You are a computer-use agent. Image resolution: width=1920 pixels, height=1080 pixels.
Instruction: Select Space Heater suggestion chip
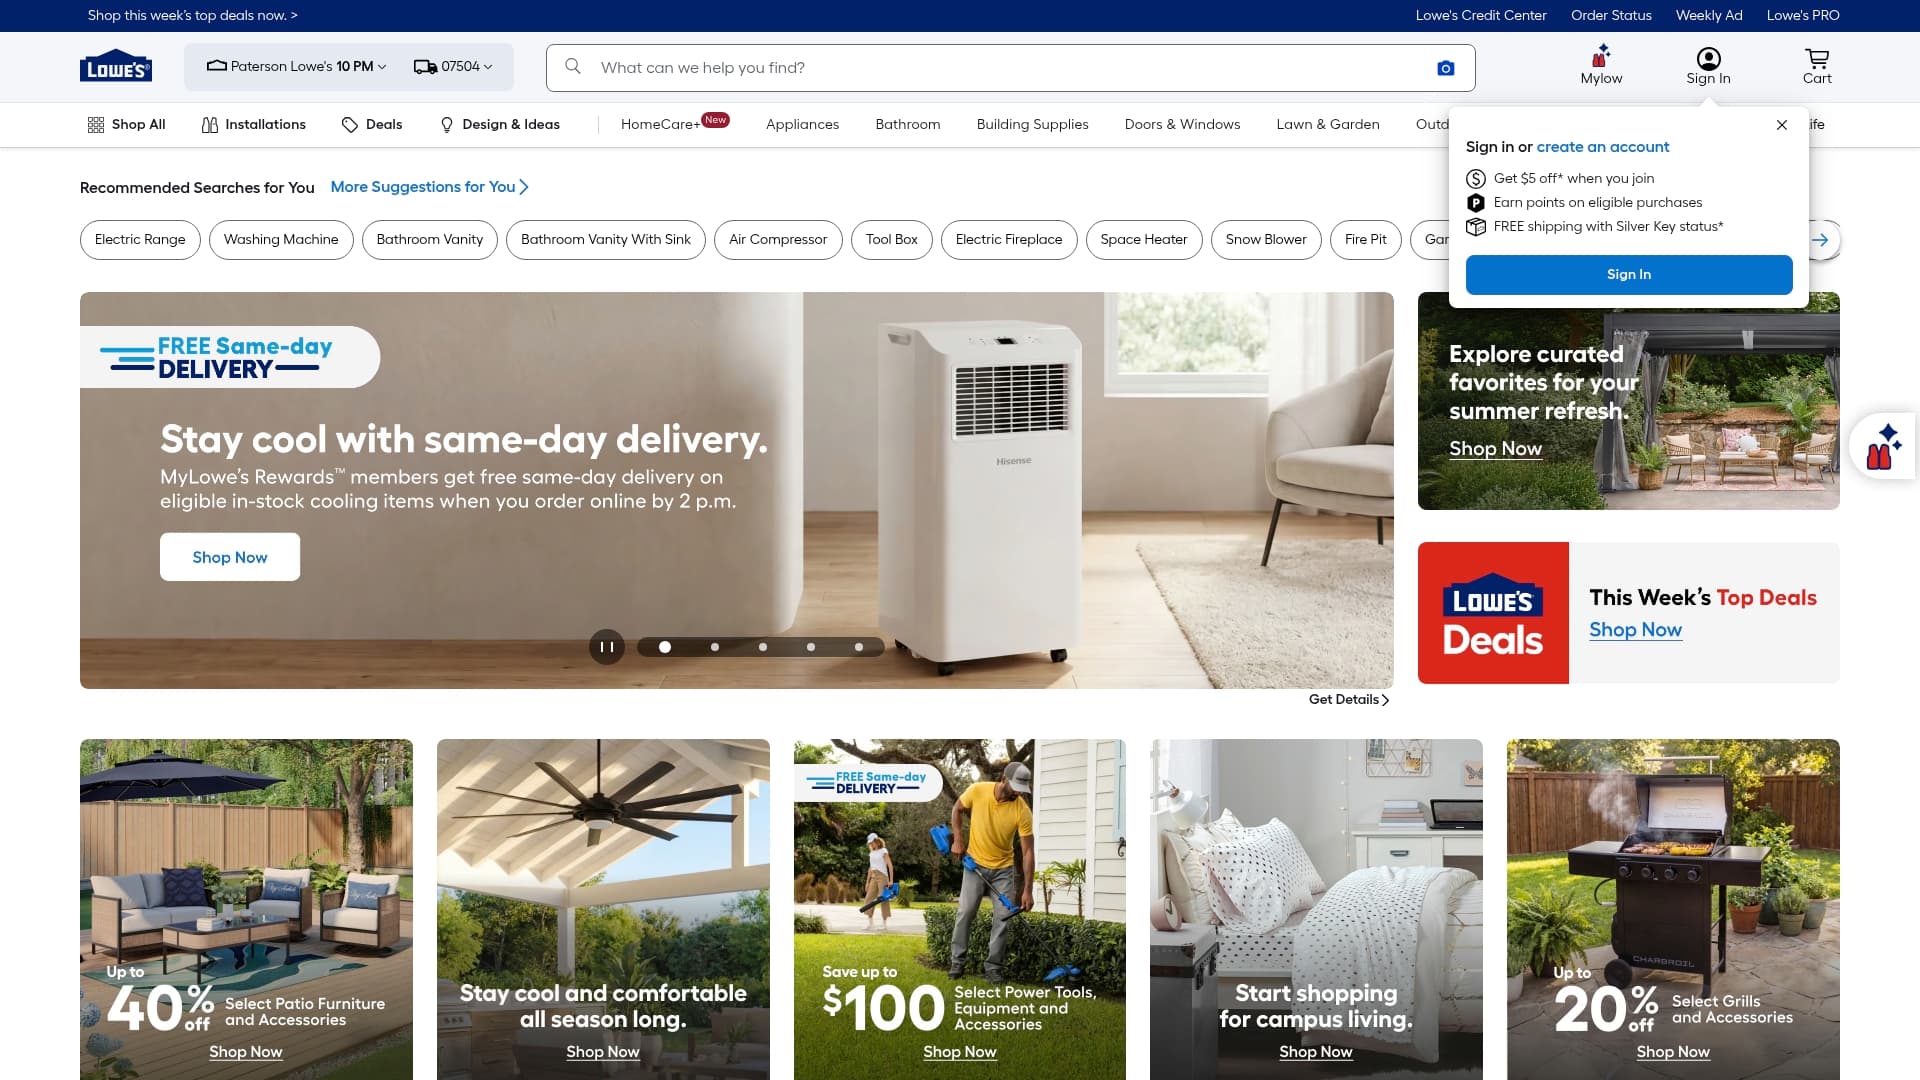click(x=1143, y=240)
